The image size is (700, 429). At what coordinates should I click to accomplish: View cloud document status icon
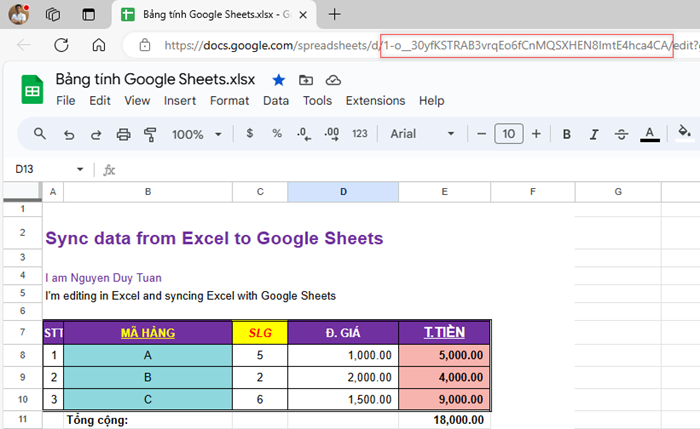tap(333, 80)
